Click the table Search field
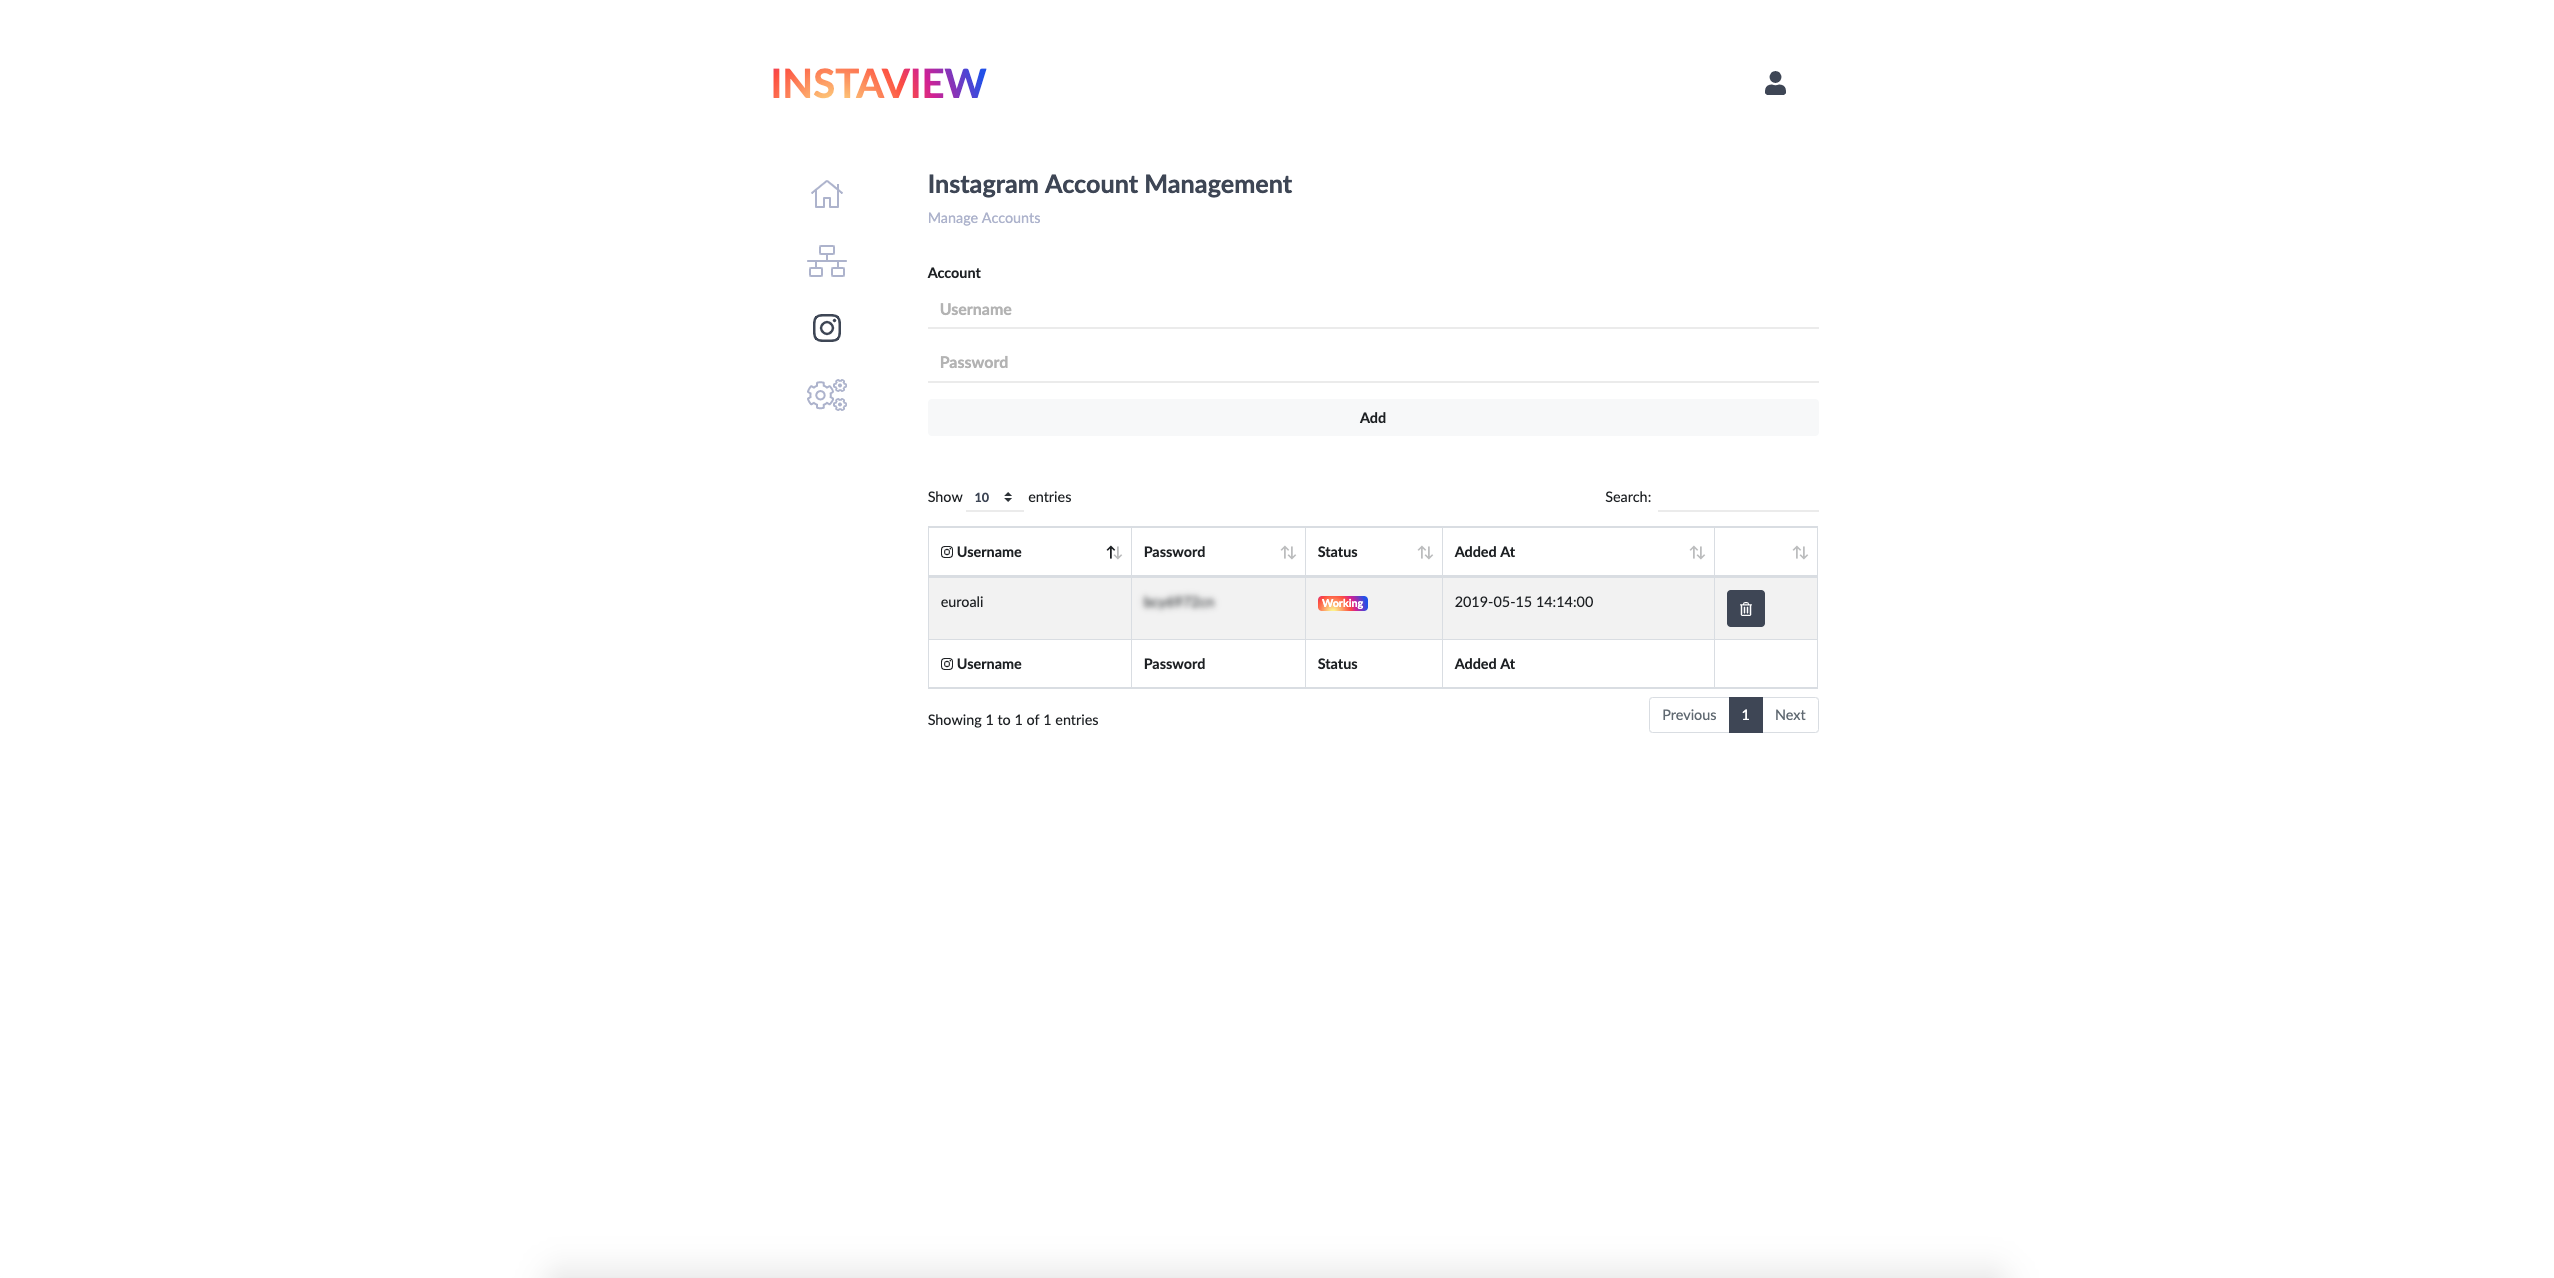This screenshot has width=2554, height=1278. point(1737,497)
